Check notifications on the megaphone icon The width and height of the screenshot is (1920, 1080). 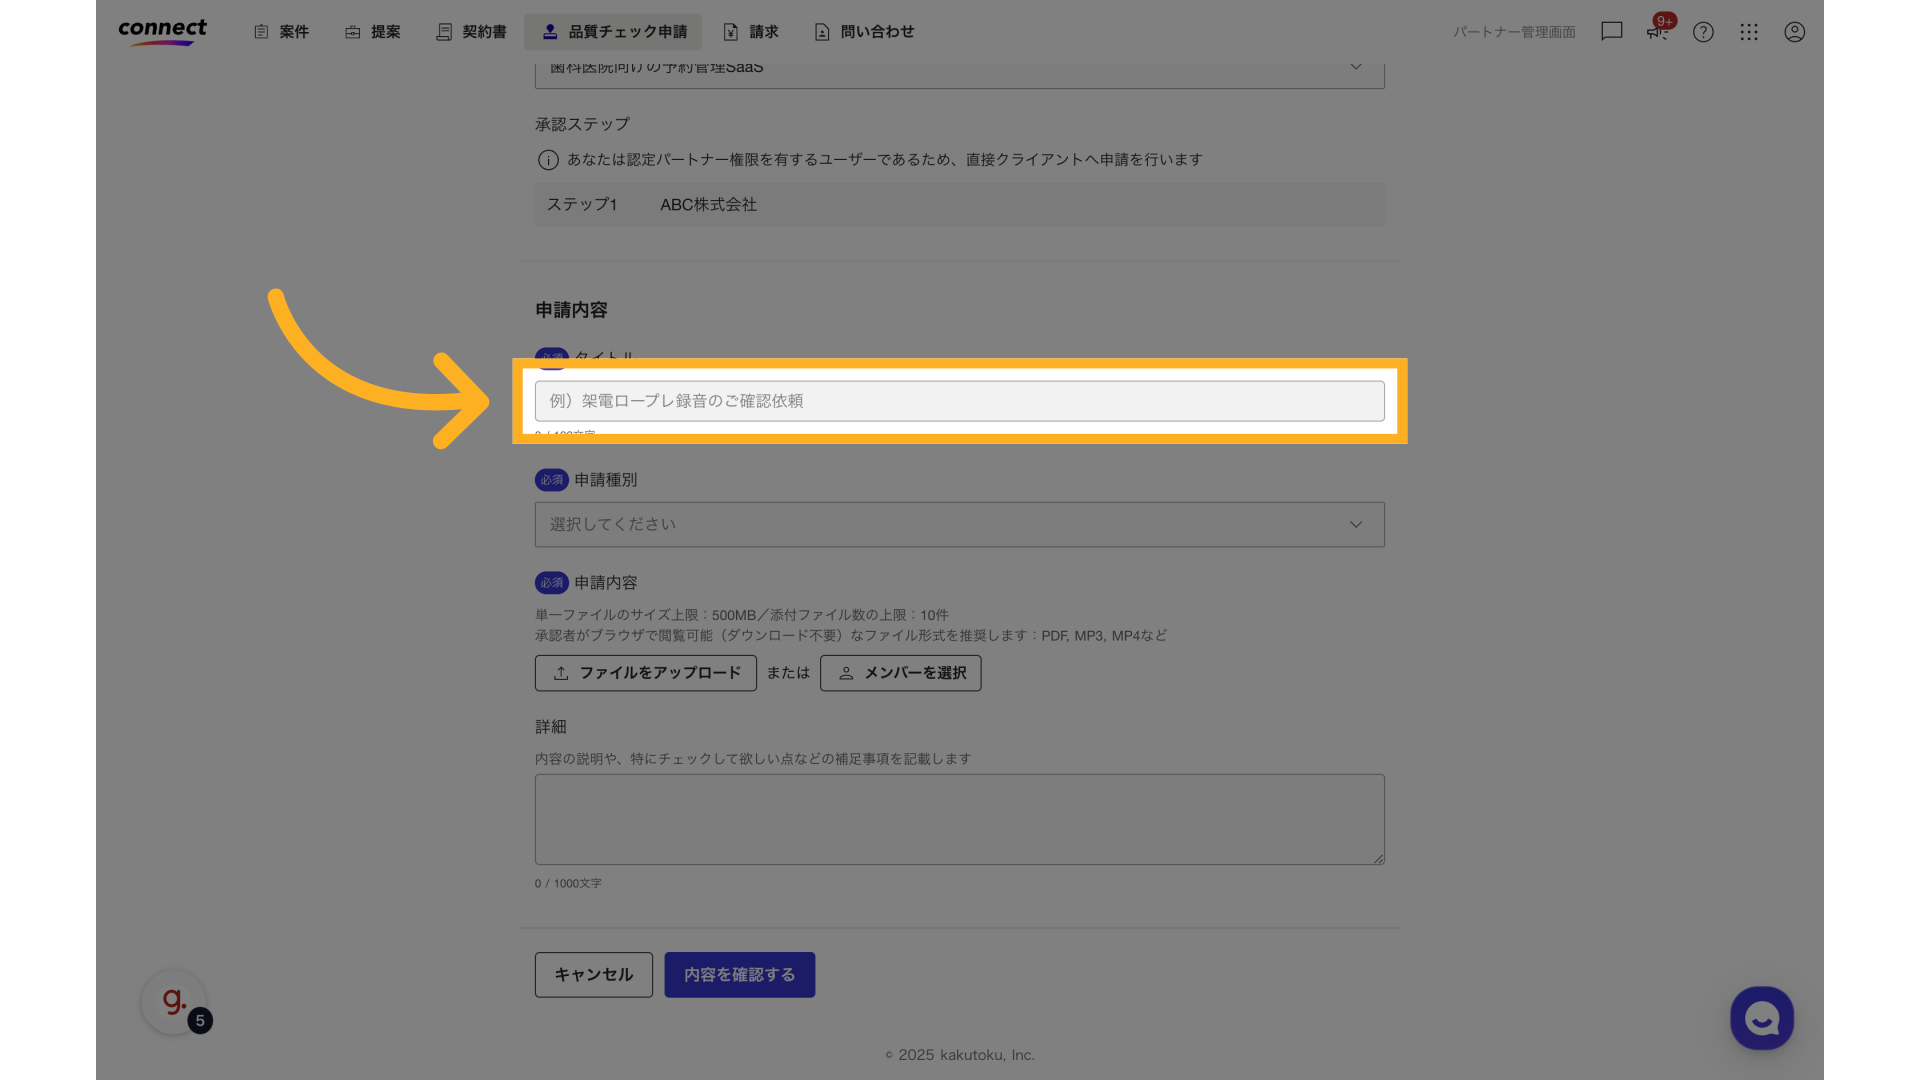click(1655, 31)
